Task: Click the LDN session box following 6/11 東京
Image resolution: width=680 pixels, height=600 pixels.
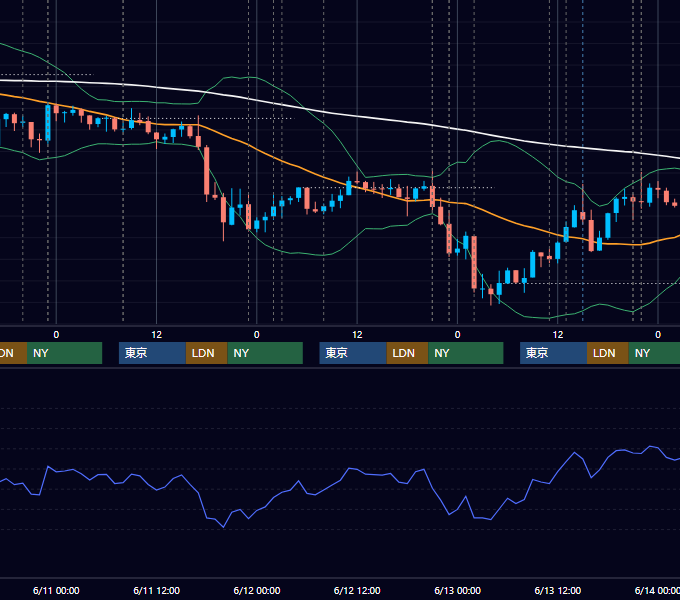Action: tap(207, 353)
